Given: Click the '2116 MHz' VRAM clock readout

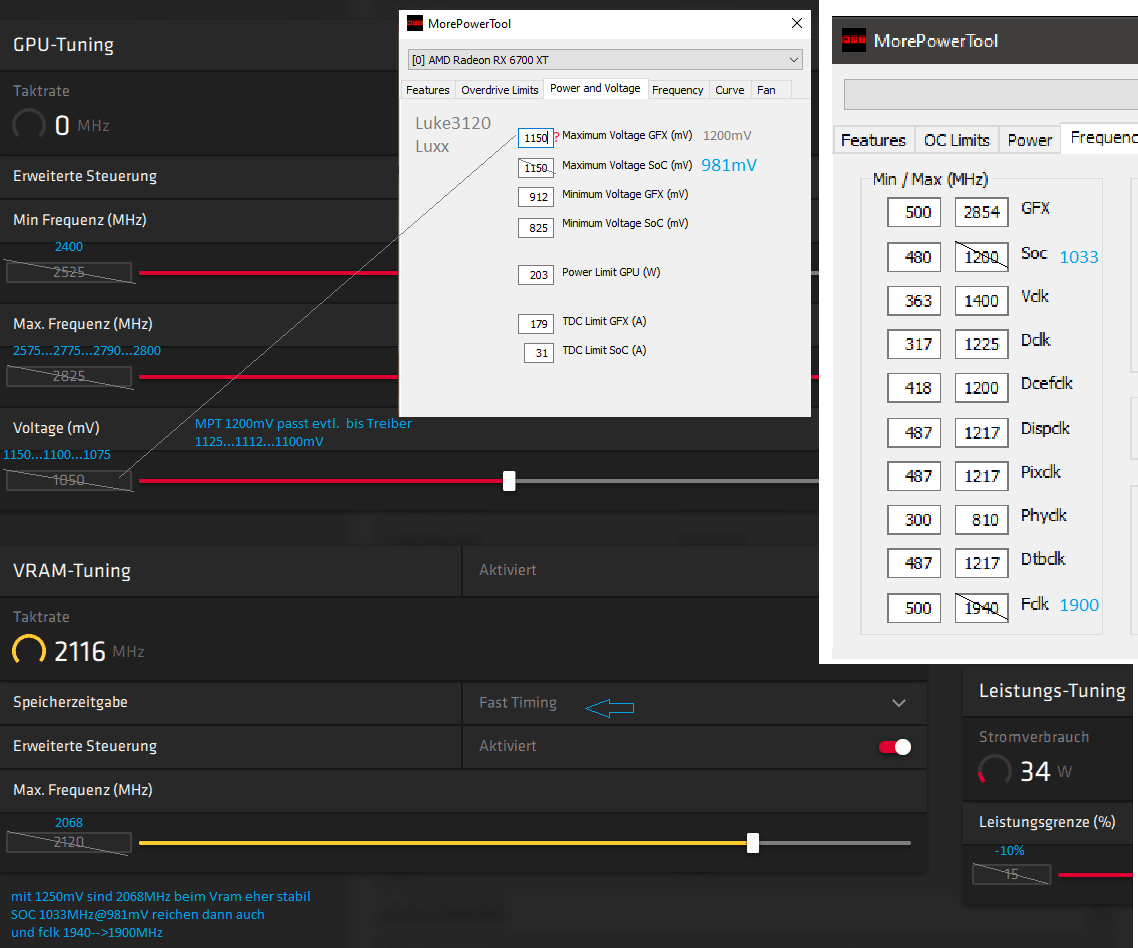Looking at the screenshot, I should 99,651.
